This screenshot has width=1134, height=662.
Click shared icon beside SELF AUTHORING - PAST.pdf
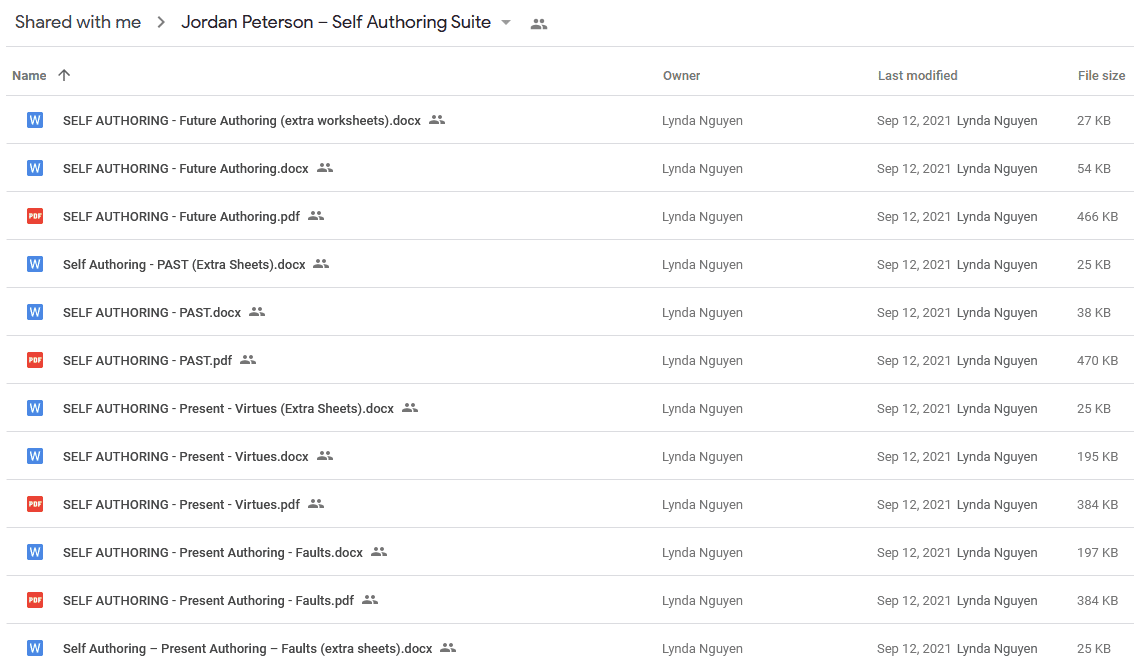point(248,359)
